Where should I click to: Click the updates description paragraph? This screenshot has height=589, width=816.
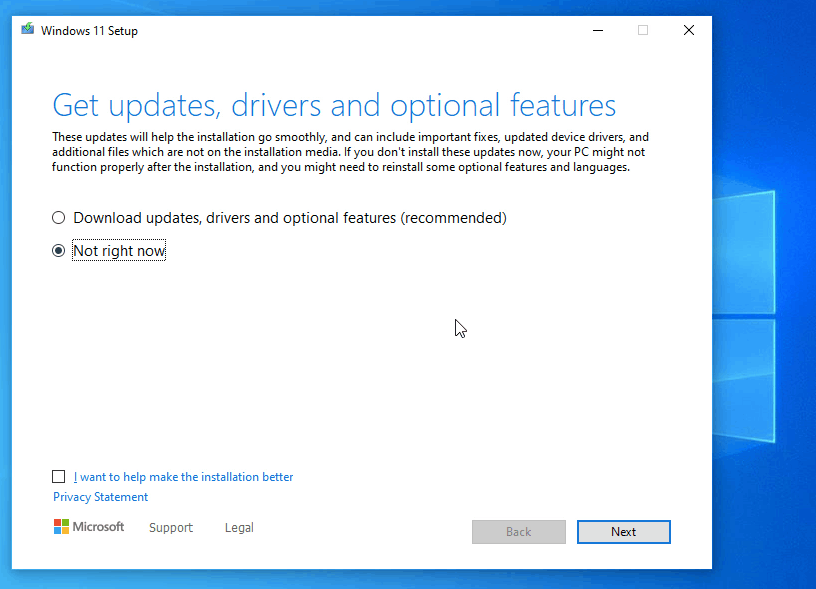(350, 152)
